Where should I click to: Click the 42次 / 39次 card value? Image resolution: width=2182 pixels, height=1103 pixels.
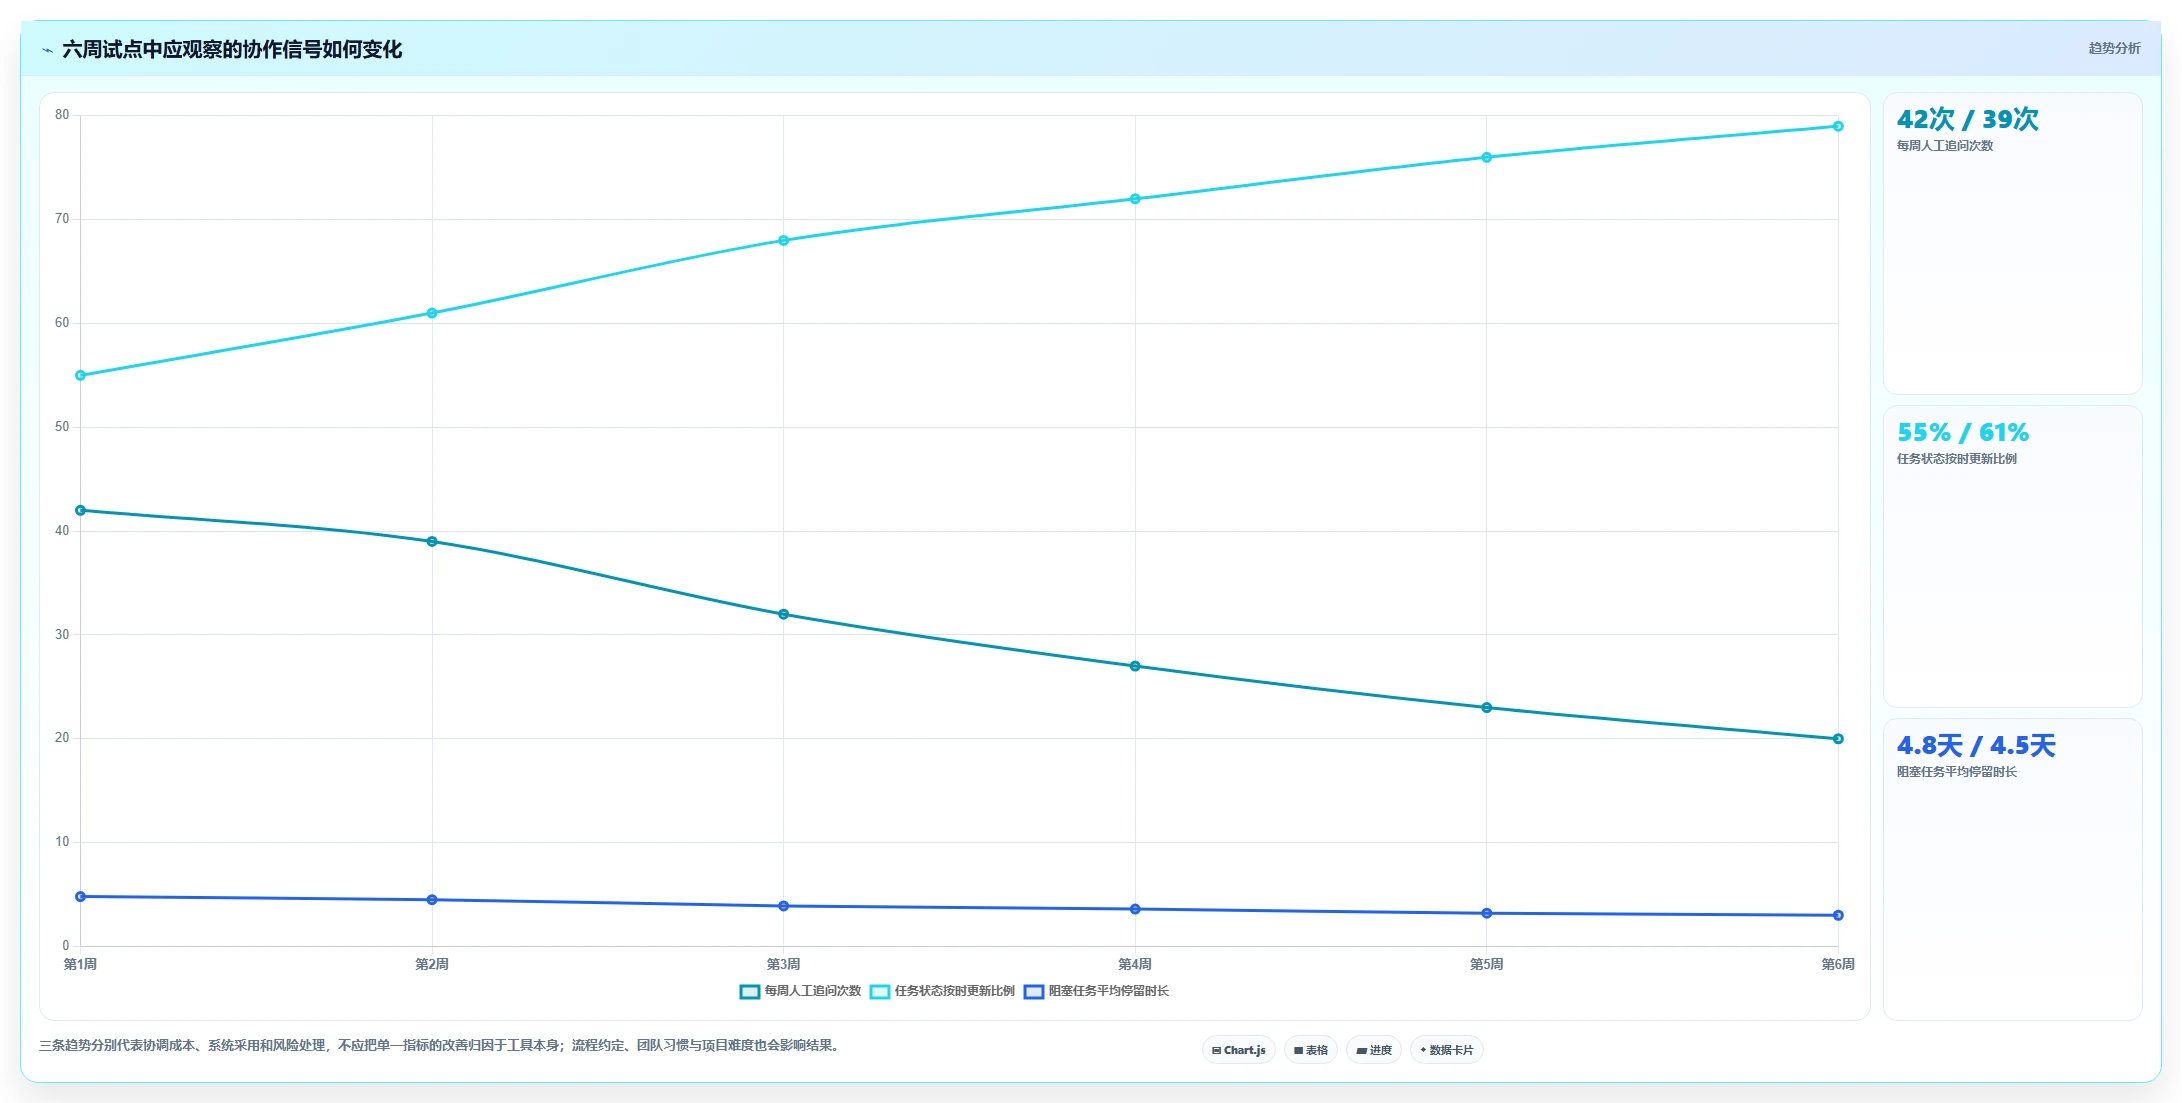[x=1967, y=119]
